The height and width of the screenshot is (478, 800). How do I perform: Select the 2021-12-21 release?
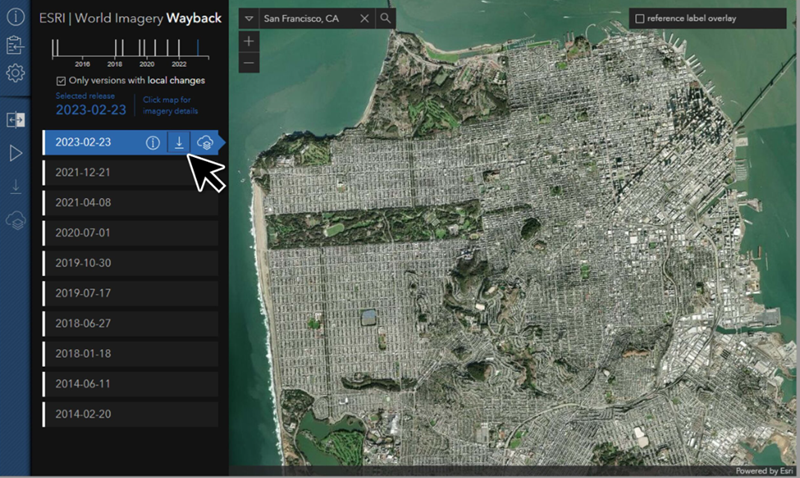pos(131,172)
